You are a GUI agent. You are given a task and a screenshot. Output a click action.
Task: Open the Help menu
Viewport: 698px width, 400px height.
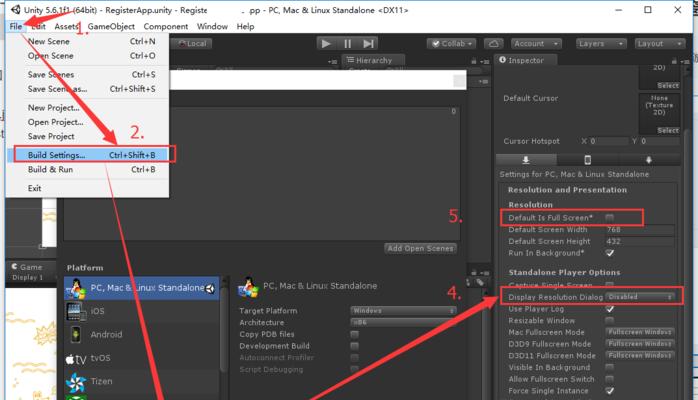[x=245, y=27]
